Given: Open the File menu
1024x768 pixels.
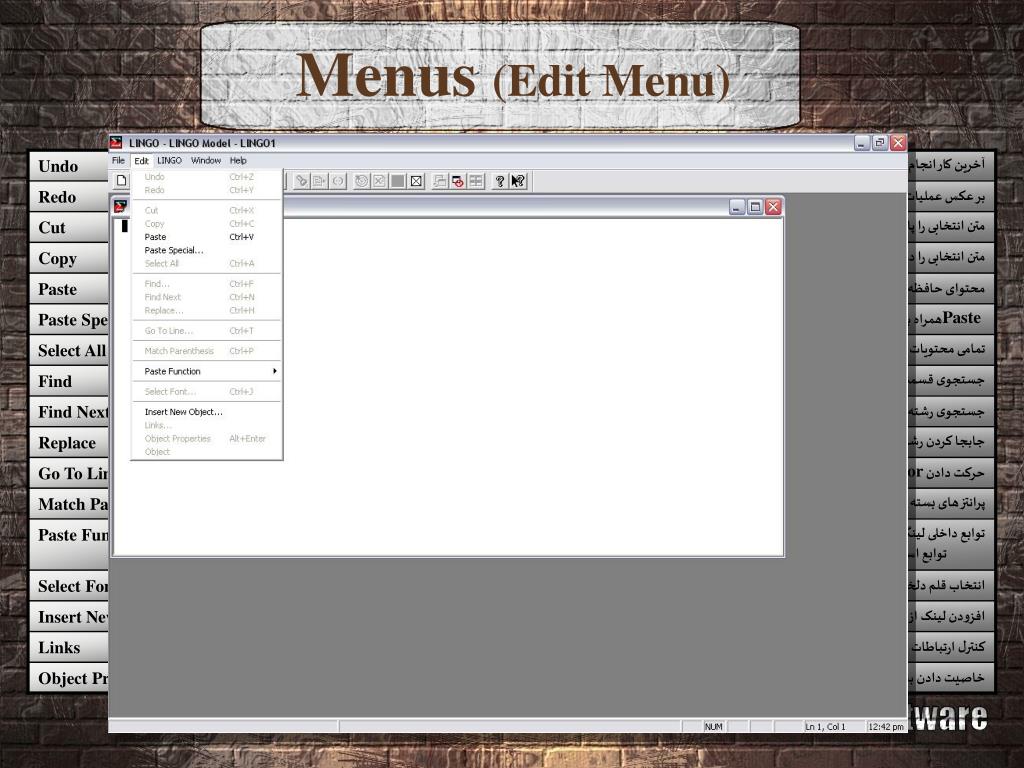Looking at the screenshot, I should tap(118, 161).
